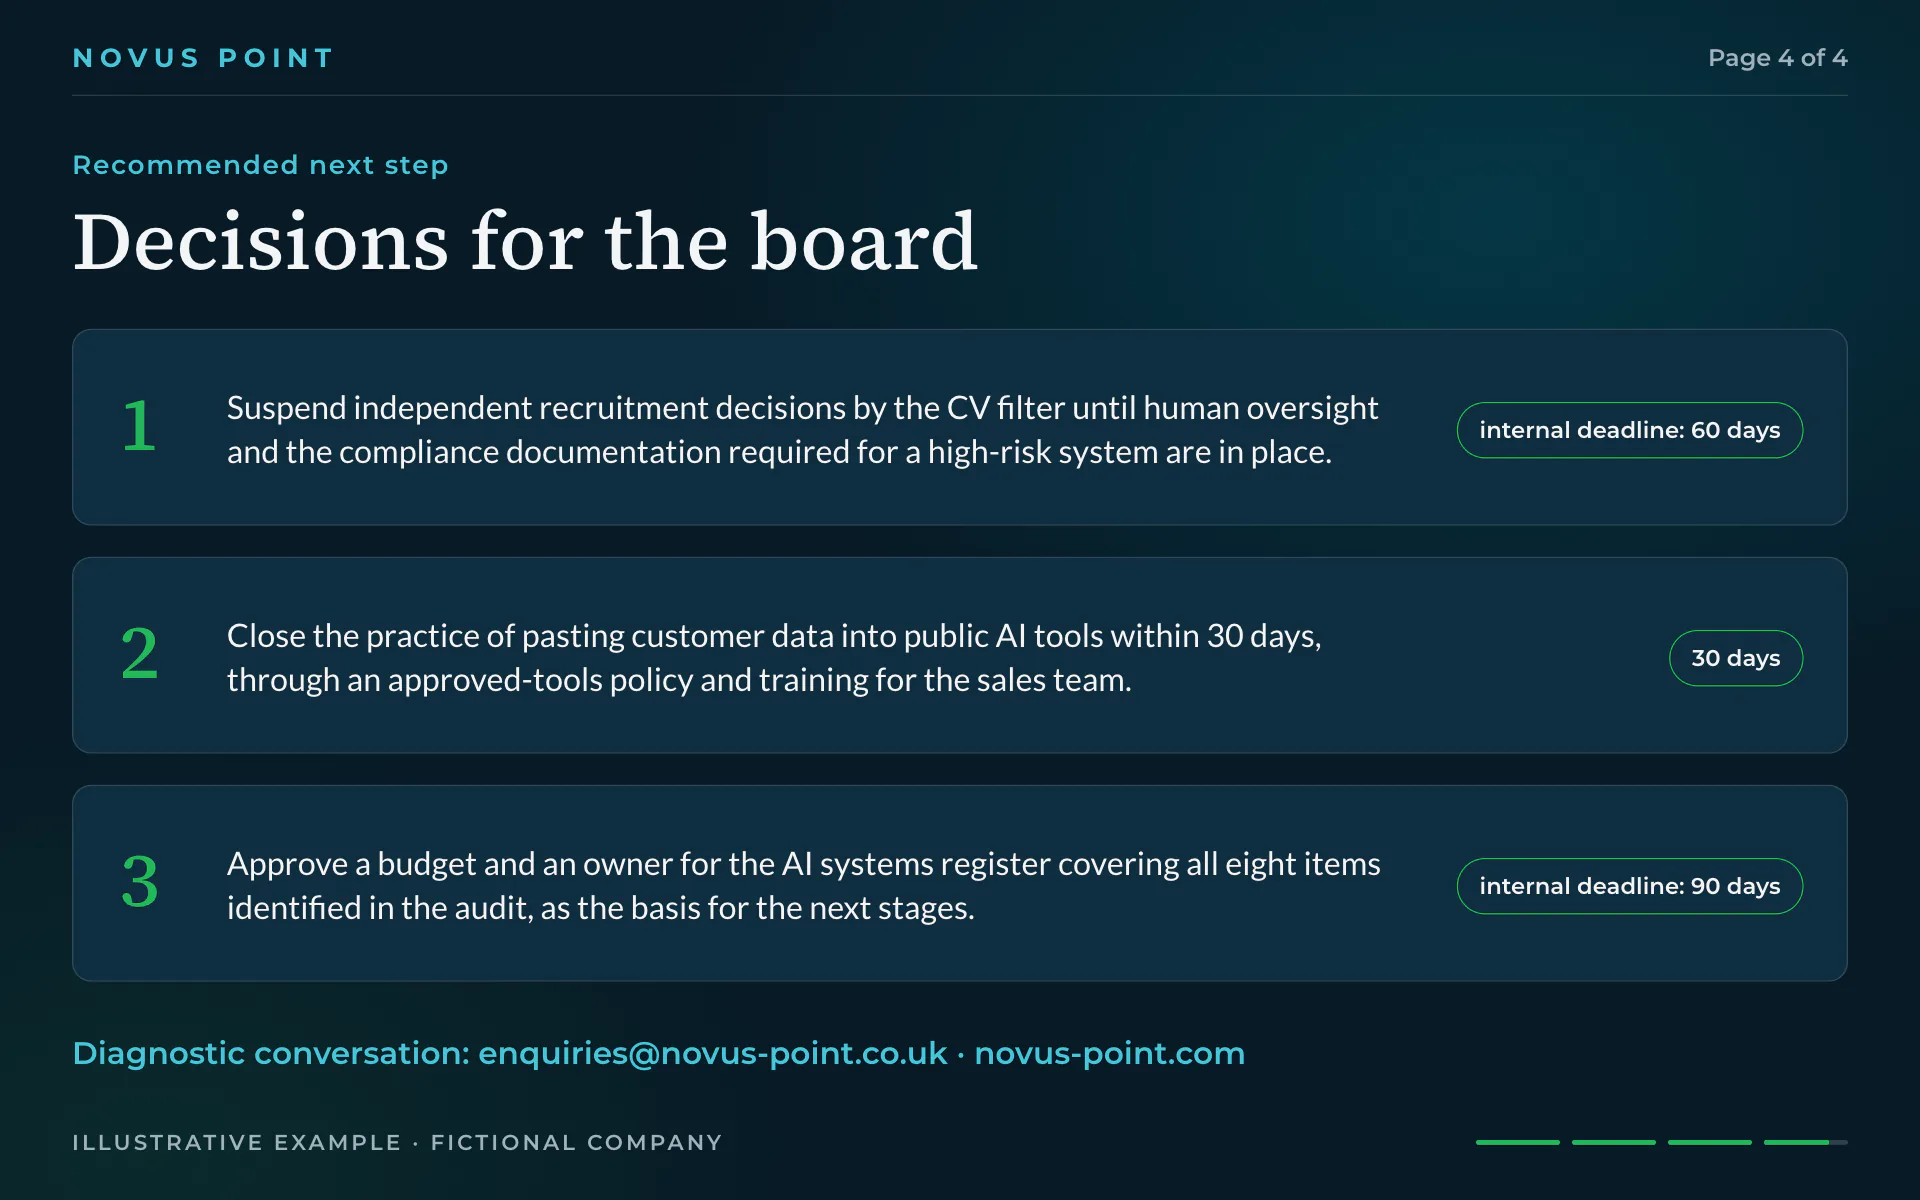Click the 'ILLUSTRATIVE EXAMPLE · FICTIONAL COMPANY' footer

click(397, 1142)
